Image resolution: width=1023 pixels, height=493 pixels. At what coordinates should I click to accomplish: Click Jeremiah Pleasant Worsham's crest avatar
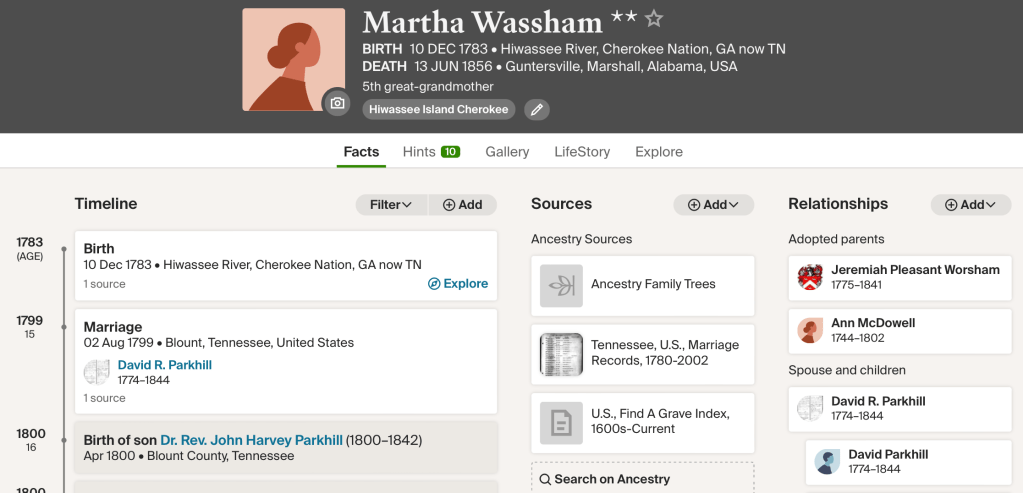click(810, 277)
